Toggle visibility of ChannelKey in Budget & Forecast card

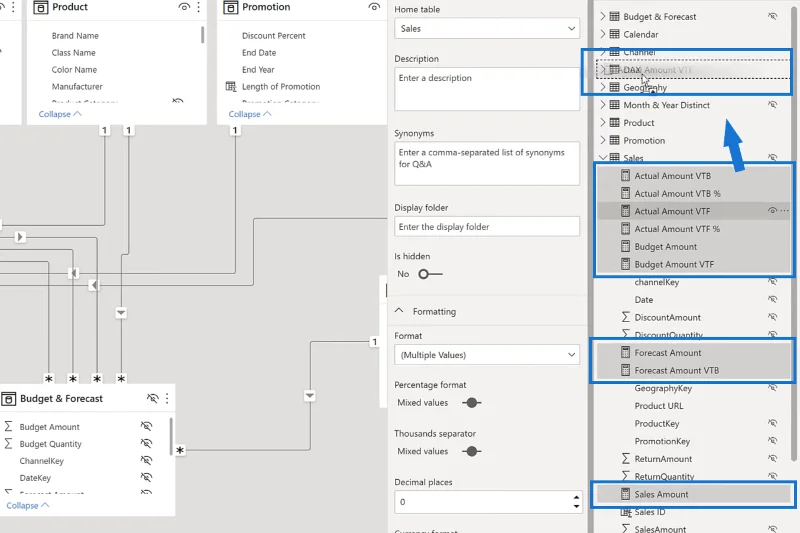(x=146, y=461)
